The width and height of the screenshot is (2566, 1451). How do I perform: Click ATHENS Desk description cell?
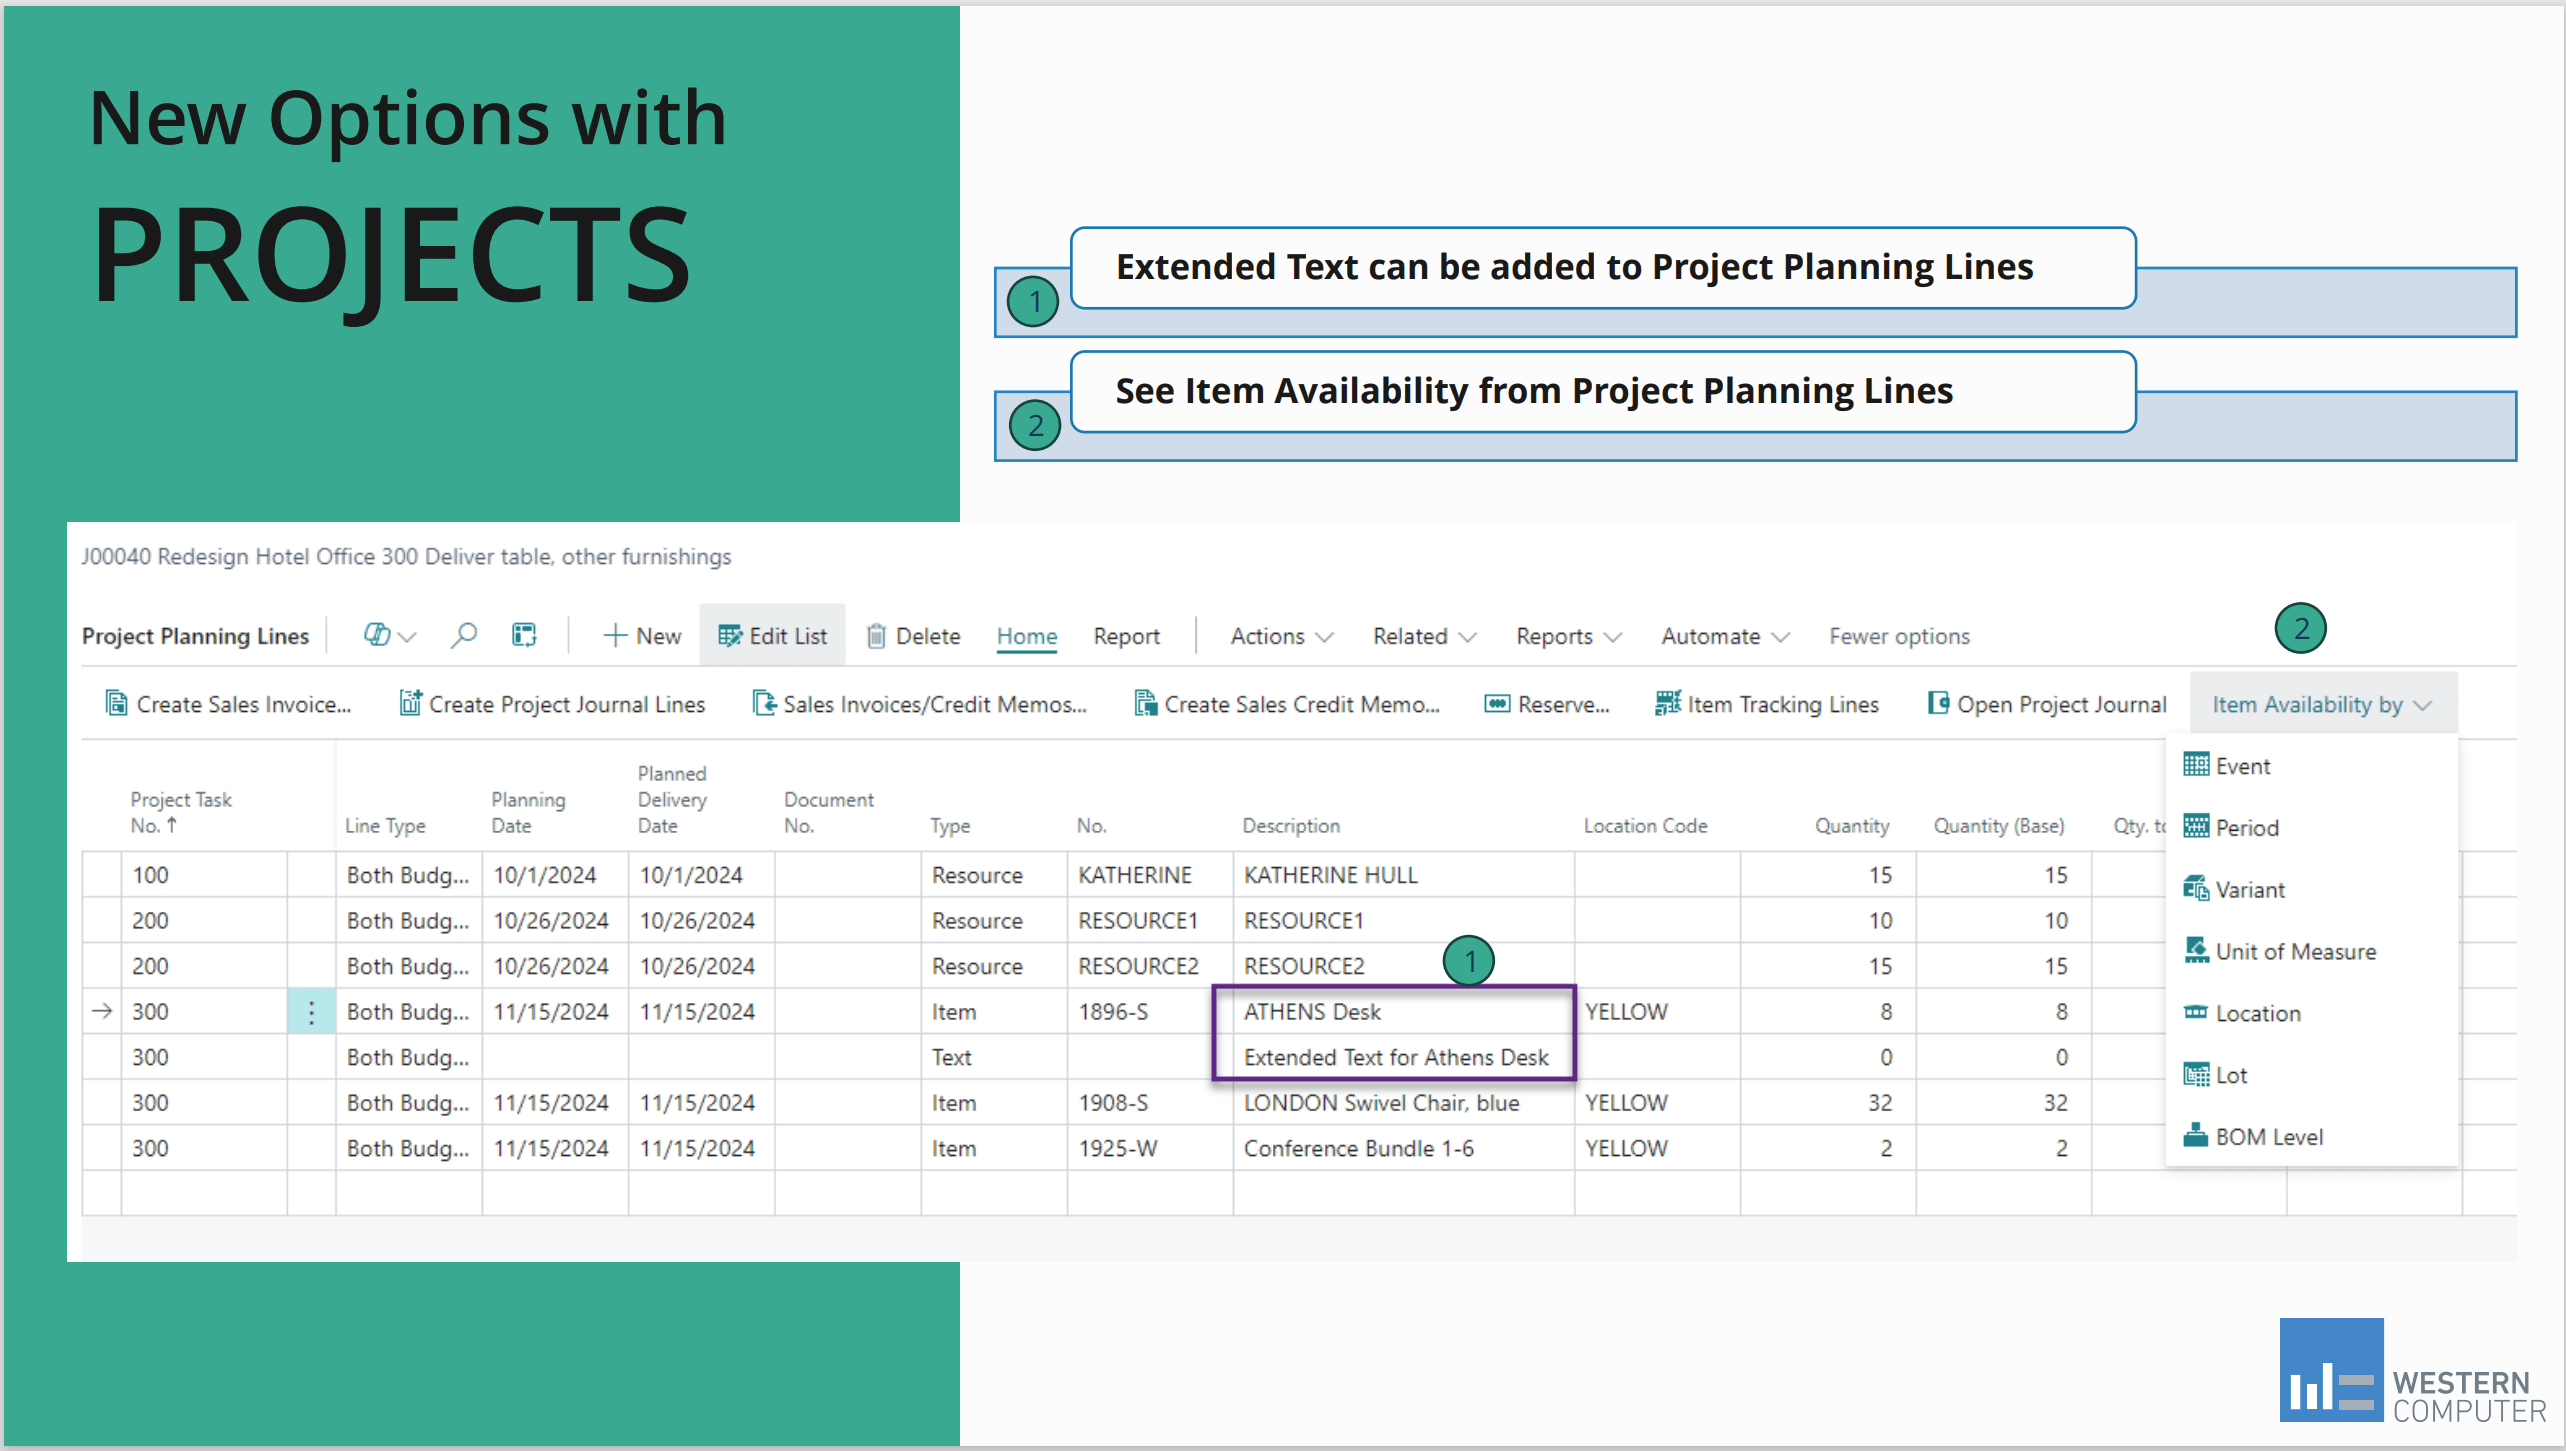point(1403,1012)
